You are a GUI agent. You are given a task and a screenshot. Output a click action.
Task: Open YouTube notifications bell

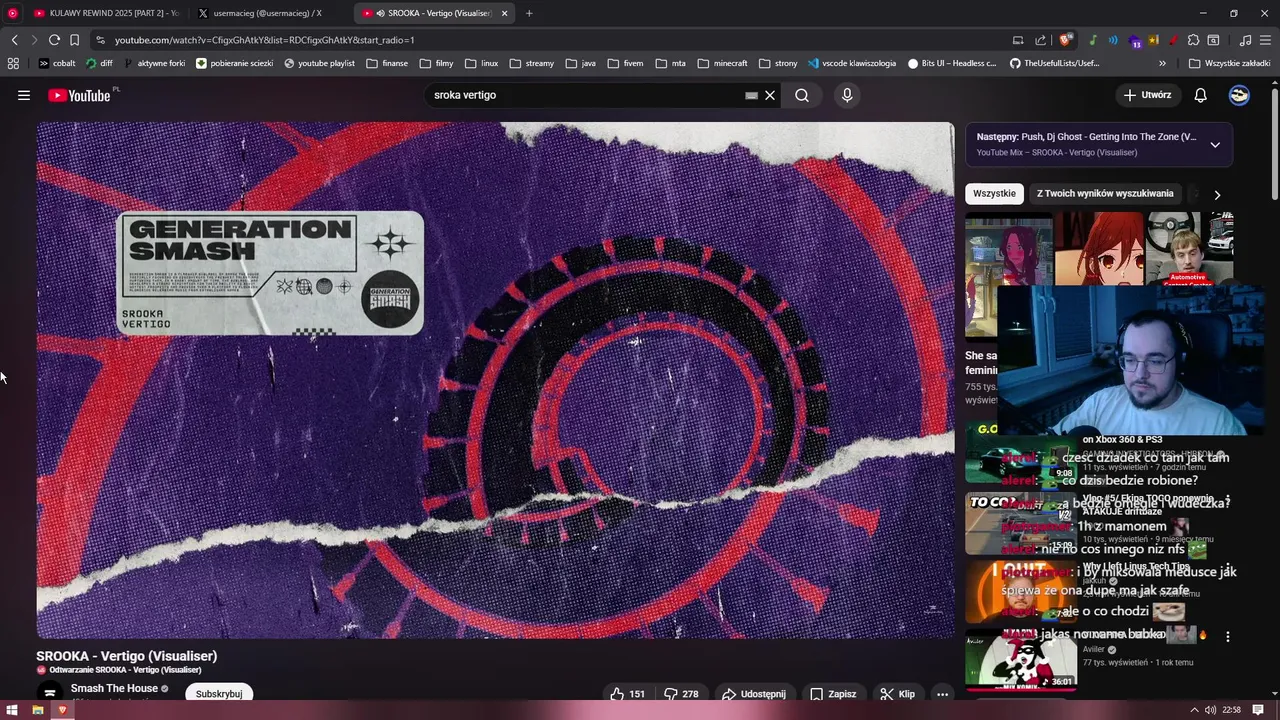1201,95
